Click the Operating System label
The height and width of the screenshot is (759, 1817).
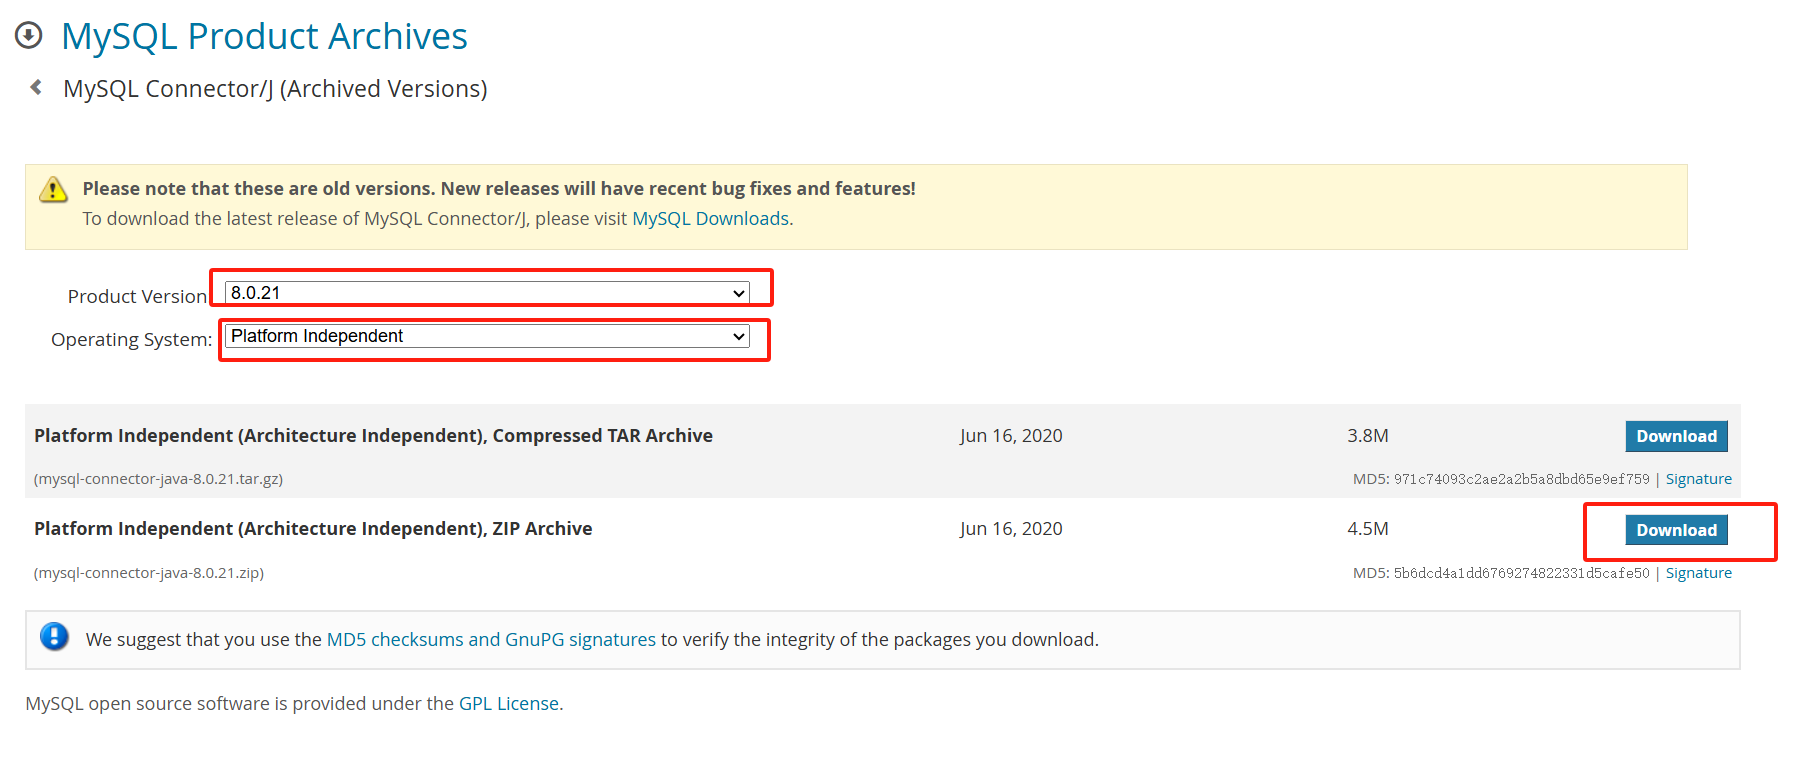click(131, 339)
